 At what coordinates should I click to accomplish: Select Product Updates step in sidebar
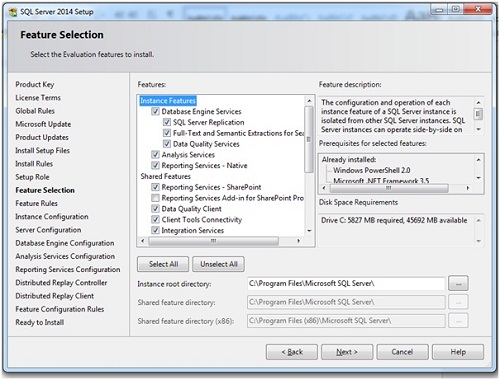[x=42, y=137]
